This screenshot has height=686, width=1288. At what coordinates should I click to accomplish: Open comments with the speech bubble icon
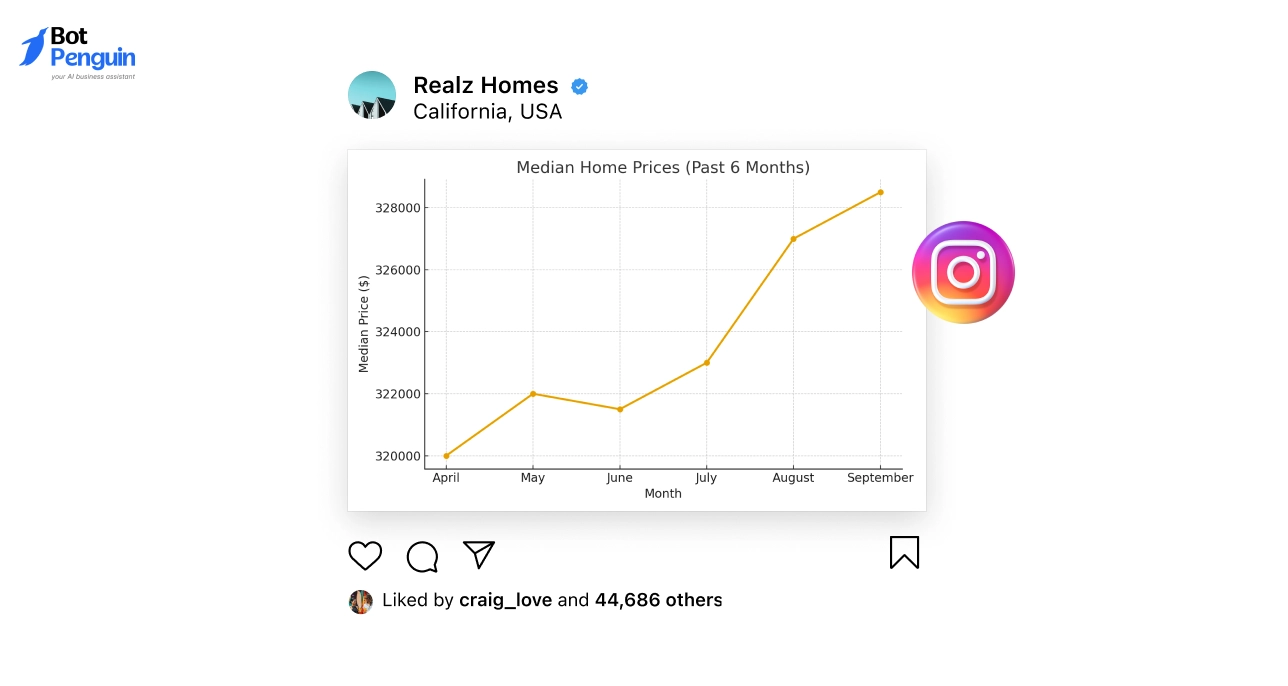(422, 556)
